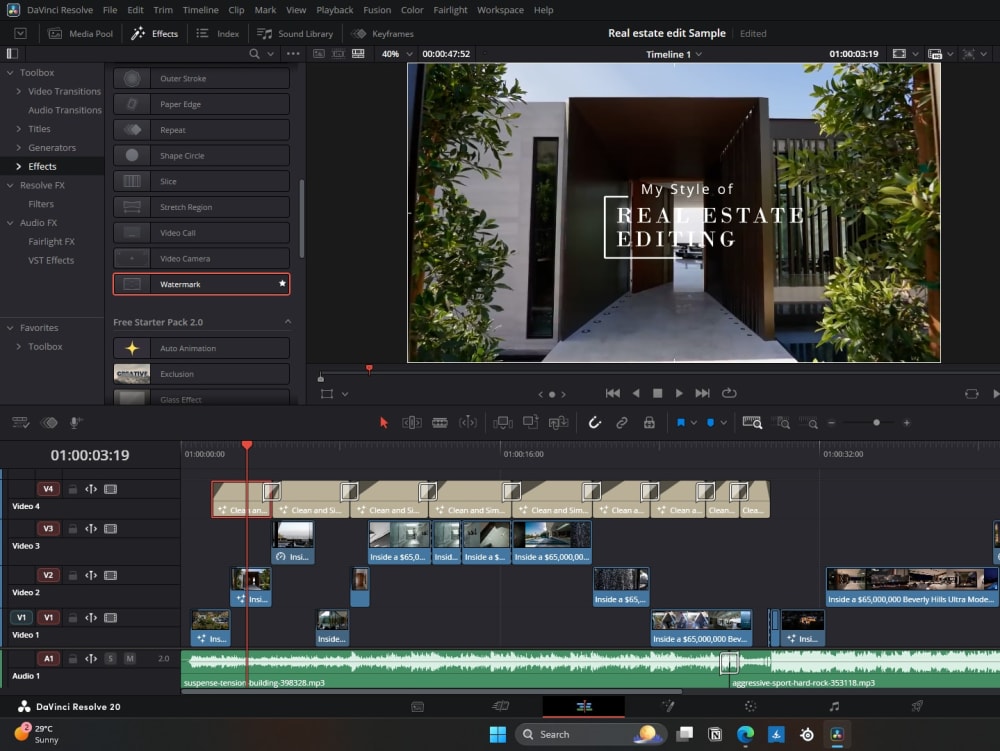Switch to the Deliver page rocket icon

coord(917,706)
